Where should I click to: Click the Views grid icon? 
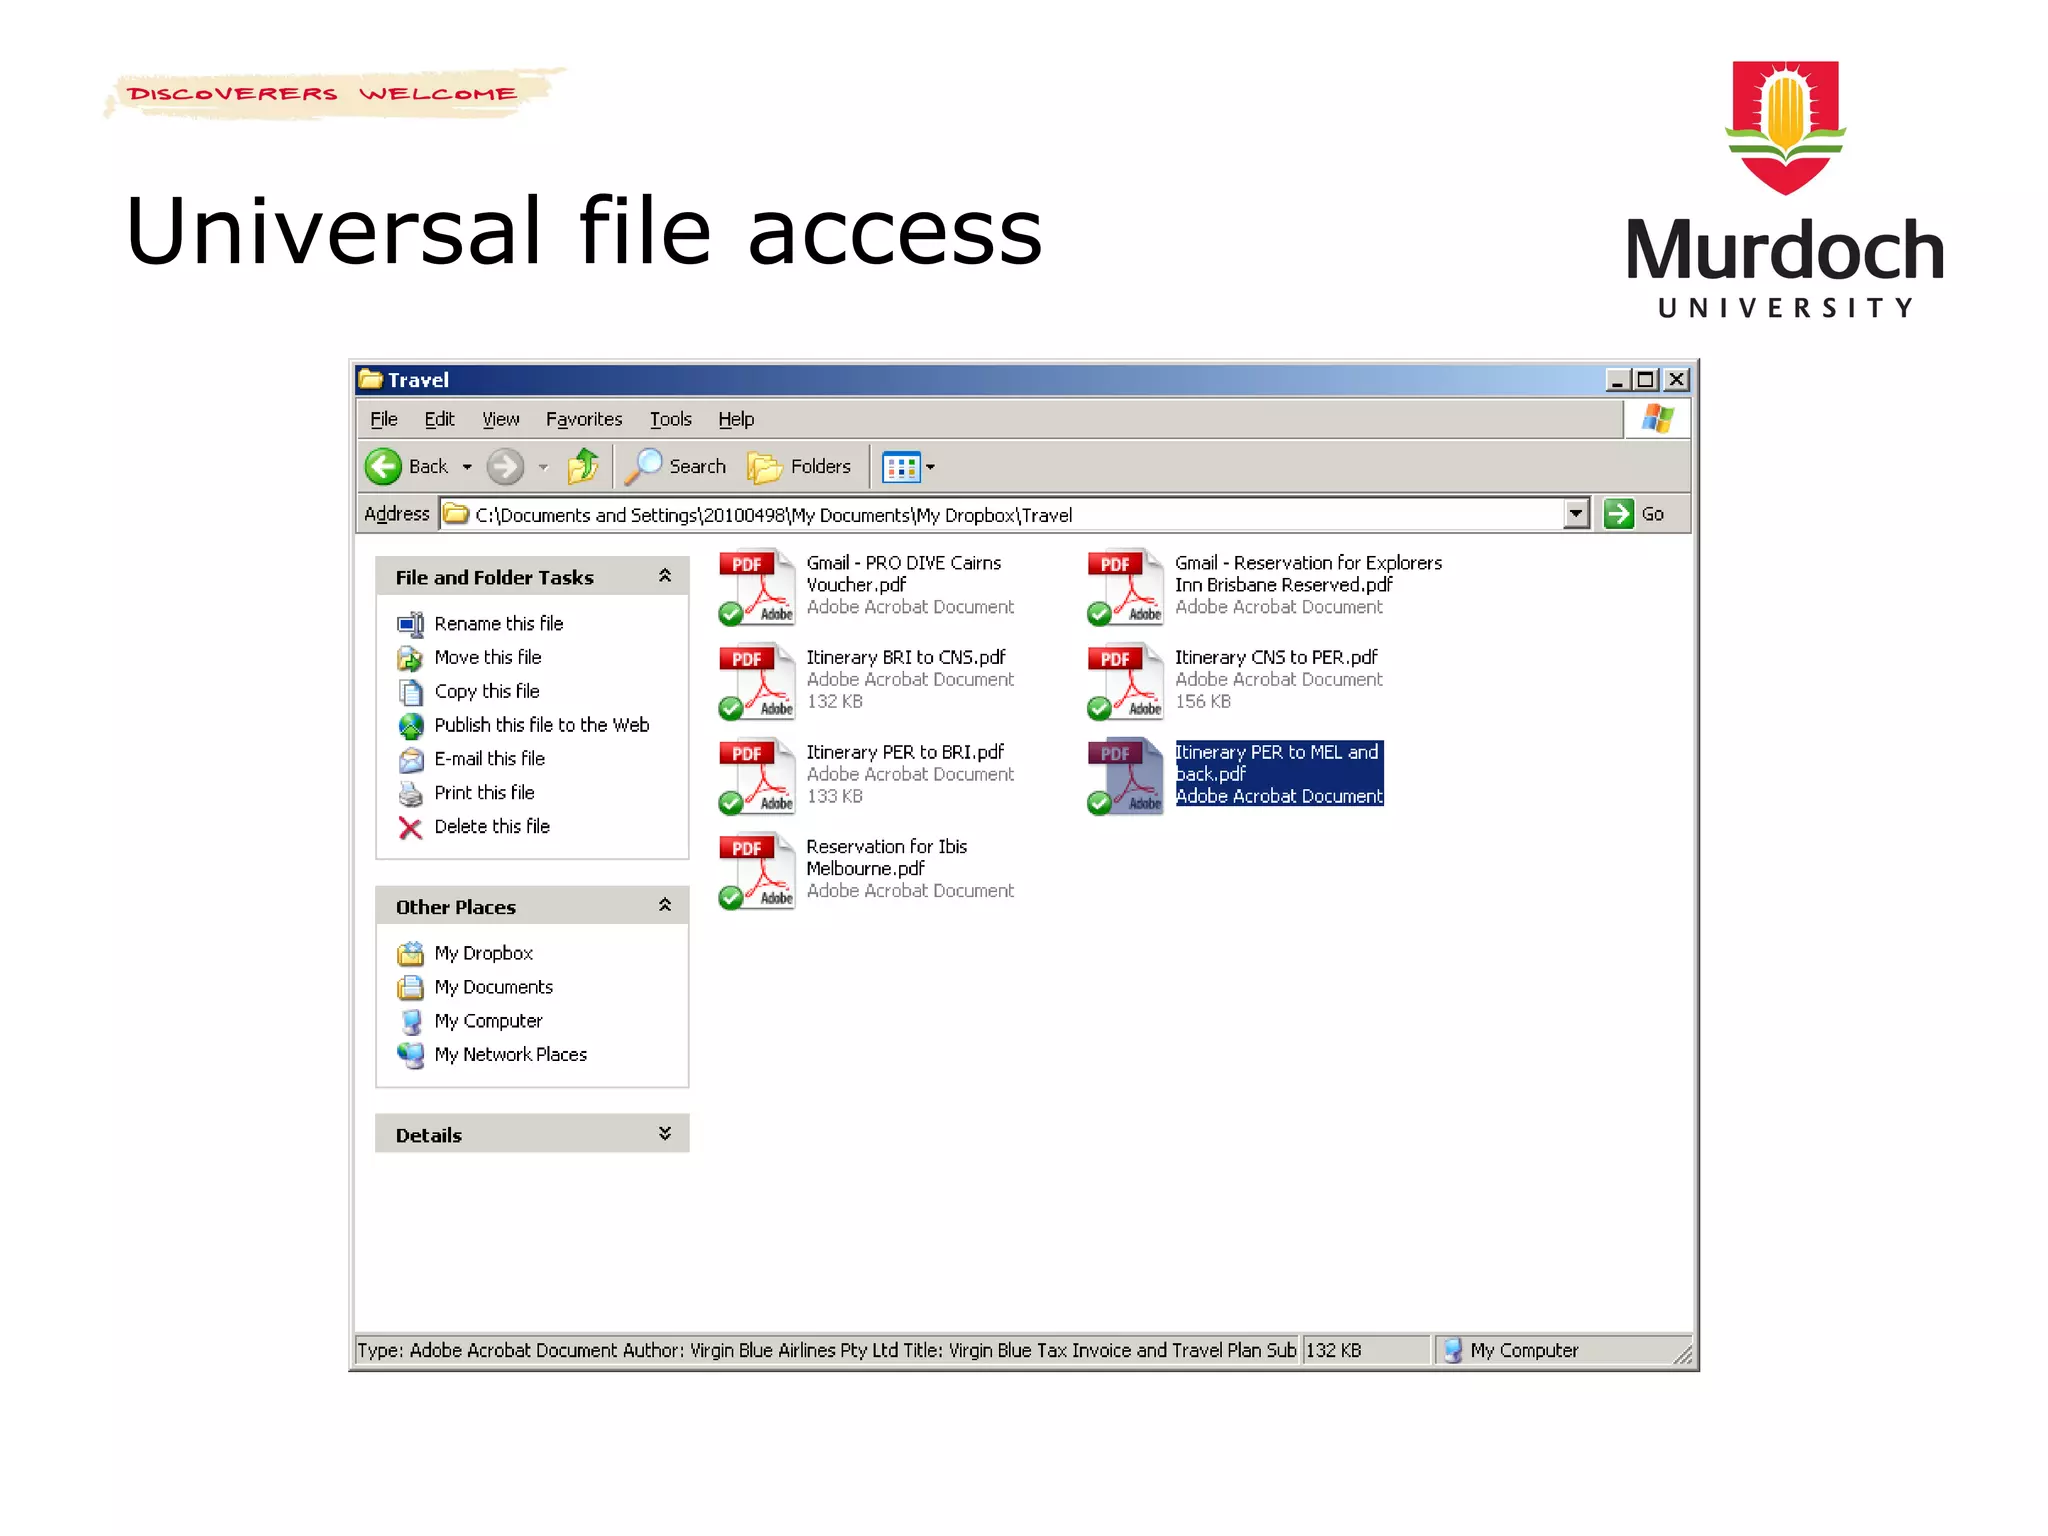point(900,467)
